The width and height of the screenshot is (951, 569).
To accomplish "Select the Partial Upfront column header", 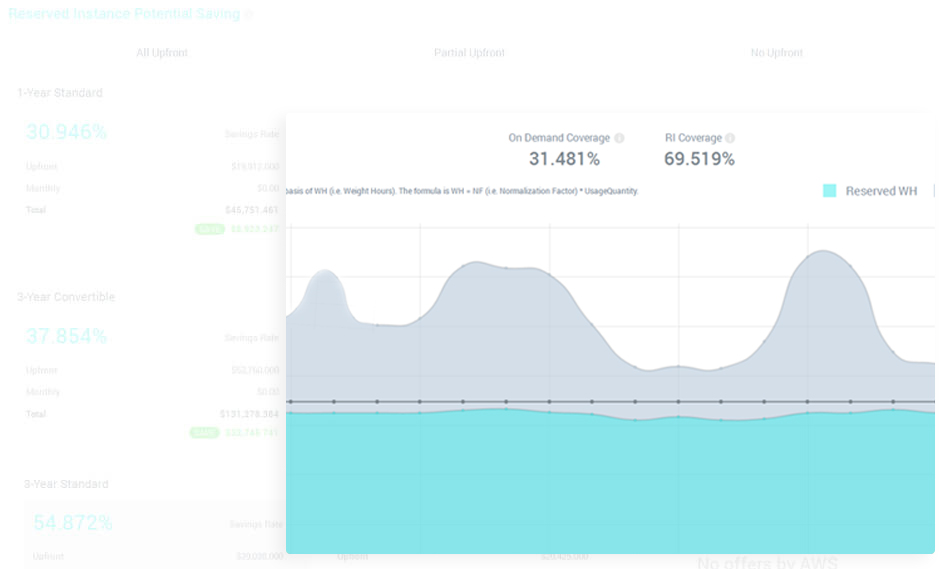I will point(469,53).
